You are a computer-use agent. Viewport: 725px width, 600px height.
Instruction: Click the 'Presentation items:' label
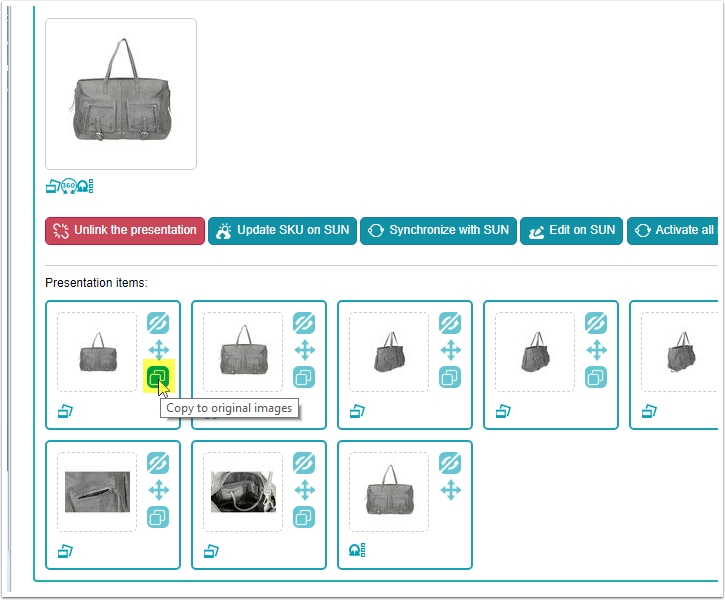(96, 282)
